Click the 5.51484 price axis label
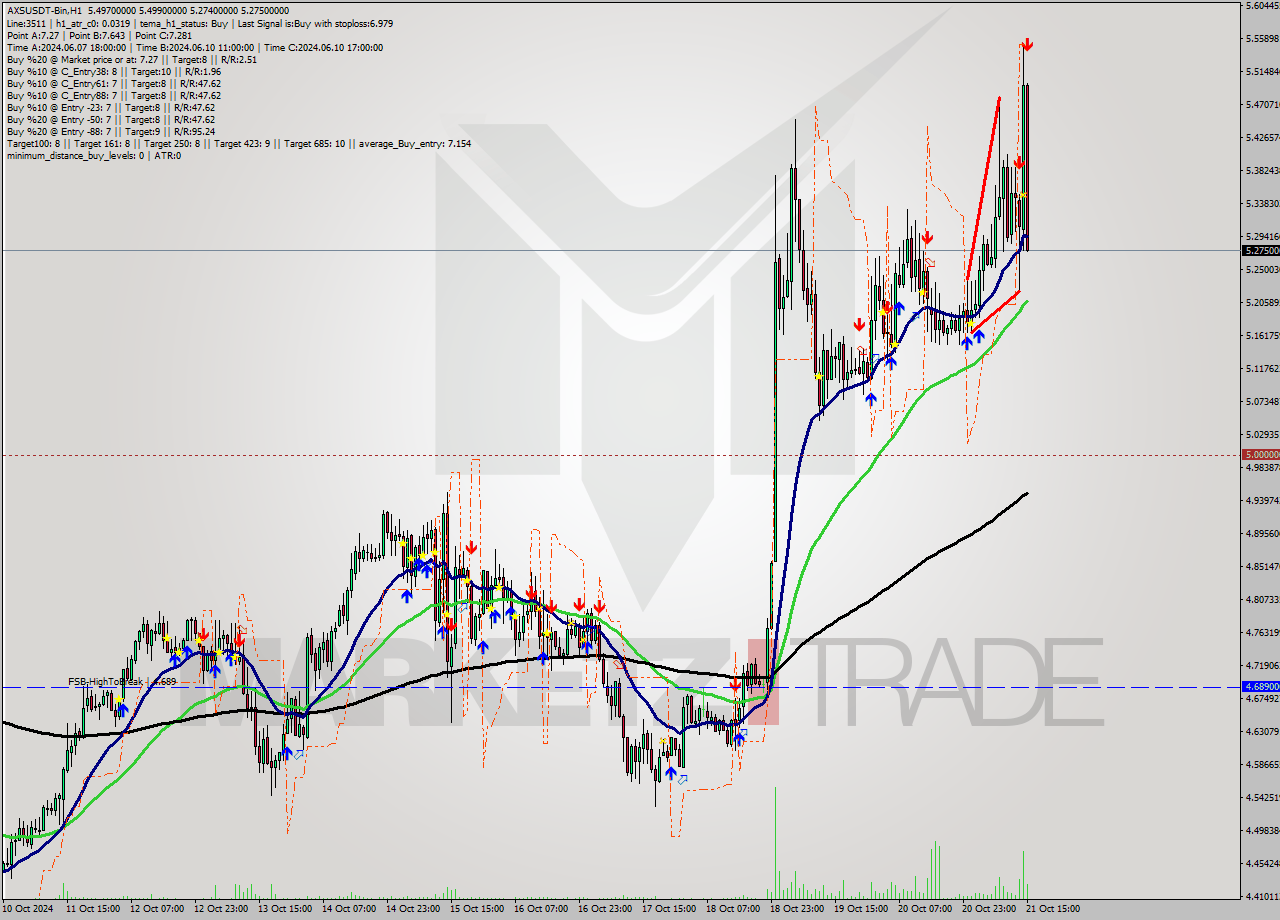1280x920 pixels. tap(1261, 71)
